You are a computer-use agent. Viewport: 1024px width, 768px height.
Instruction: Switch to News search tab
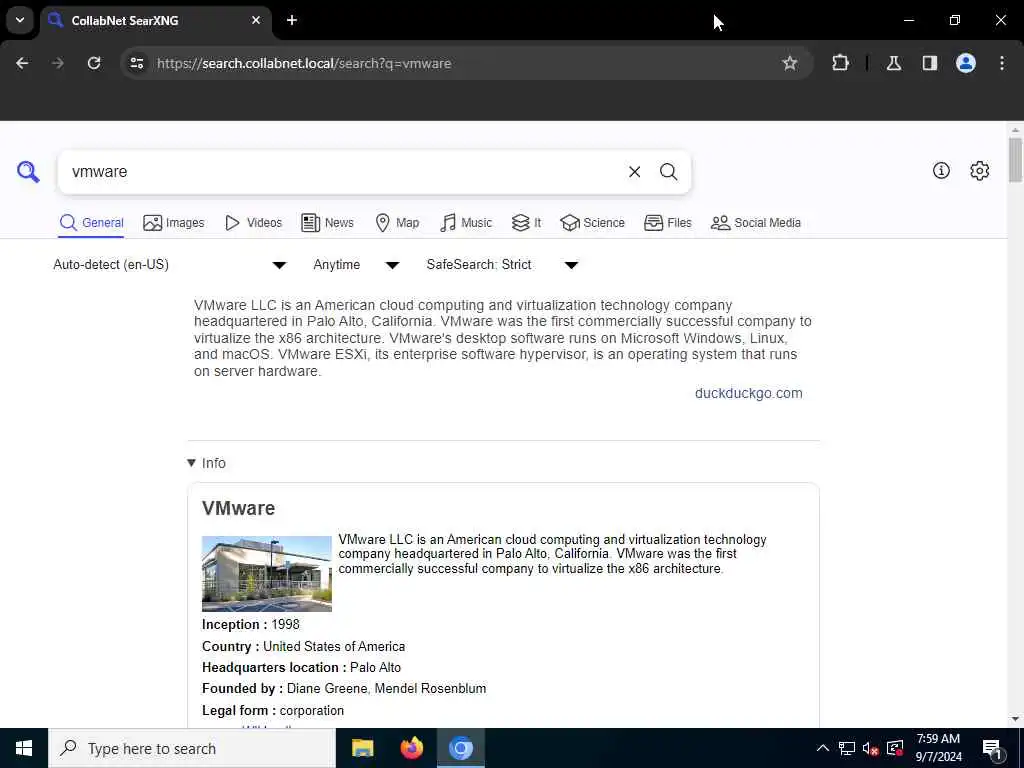(328, 223)
